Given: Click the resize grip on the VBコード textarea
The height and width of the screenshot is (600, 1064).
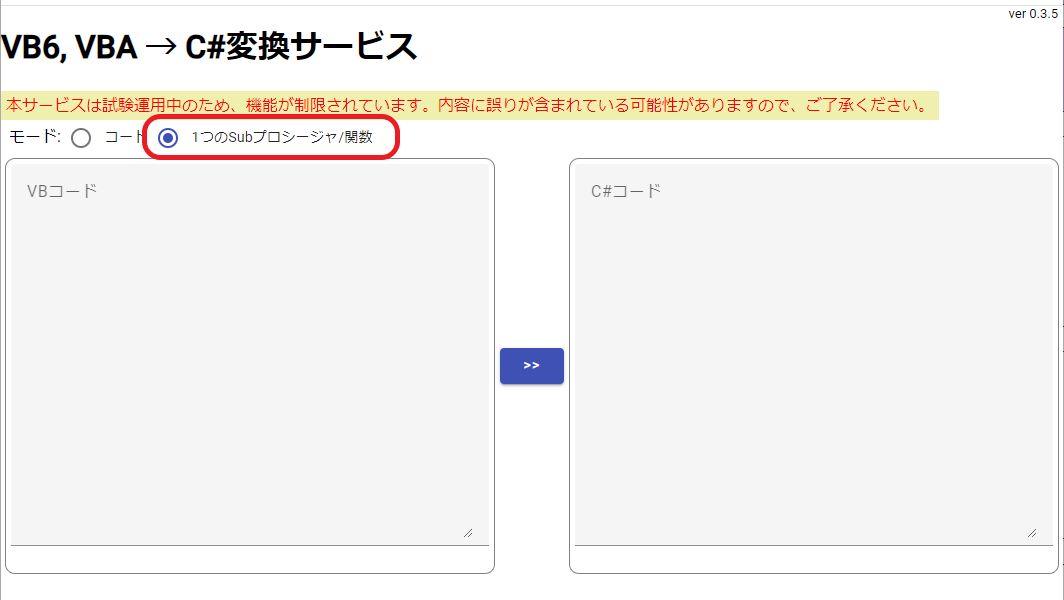Looking at the screenshot, I should (467, 535).
